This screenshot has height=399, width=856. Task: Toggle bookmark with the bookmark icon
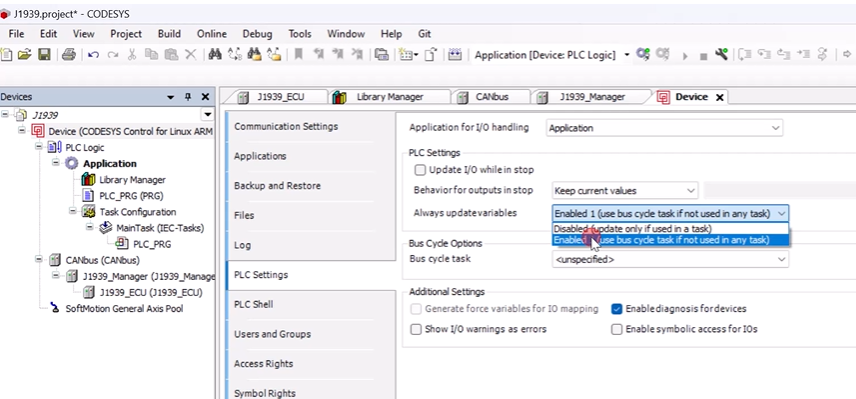pos(299,55)
